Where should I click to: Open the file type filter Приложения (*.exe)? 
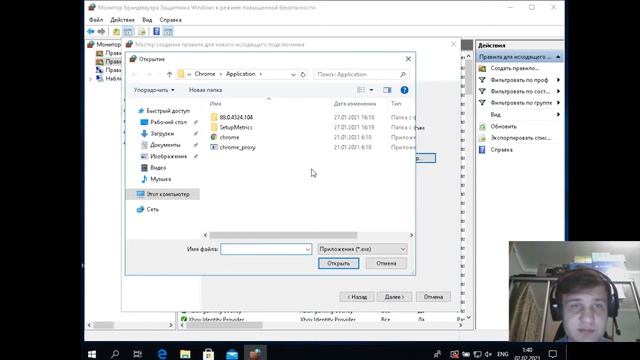click(x=362, y=249)
